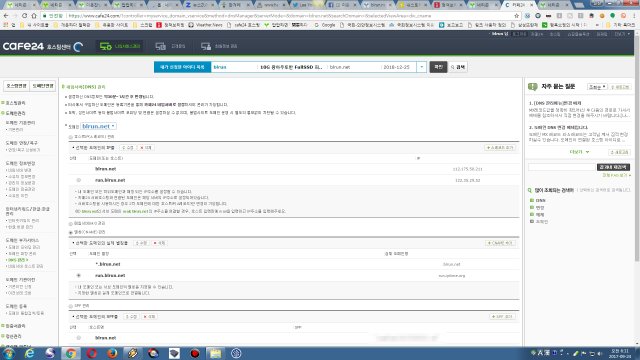Open Firefox from the Windows taskbar
Screen dimensions: 640x360
coord(112,353)
